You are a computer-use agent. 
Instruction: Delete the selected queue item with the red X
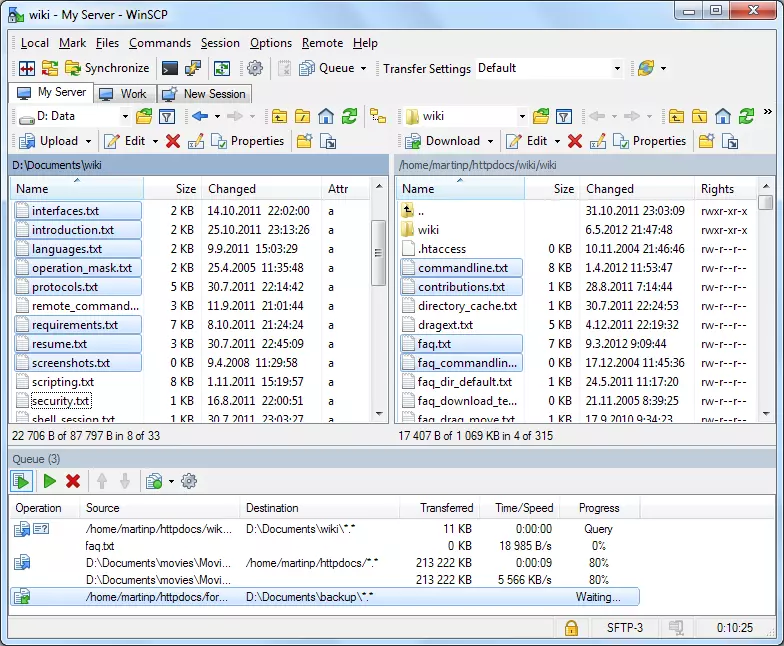(73, 481)
